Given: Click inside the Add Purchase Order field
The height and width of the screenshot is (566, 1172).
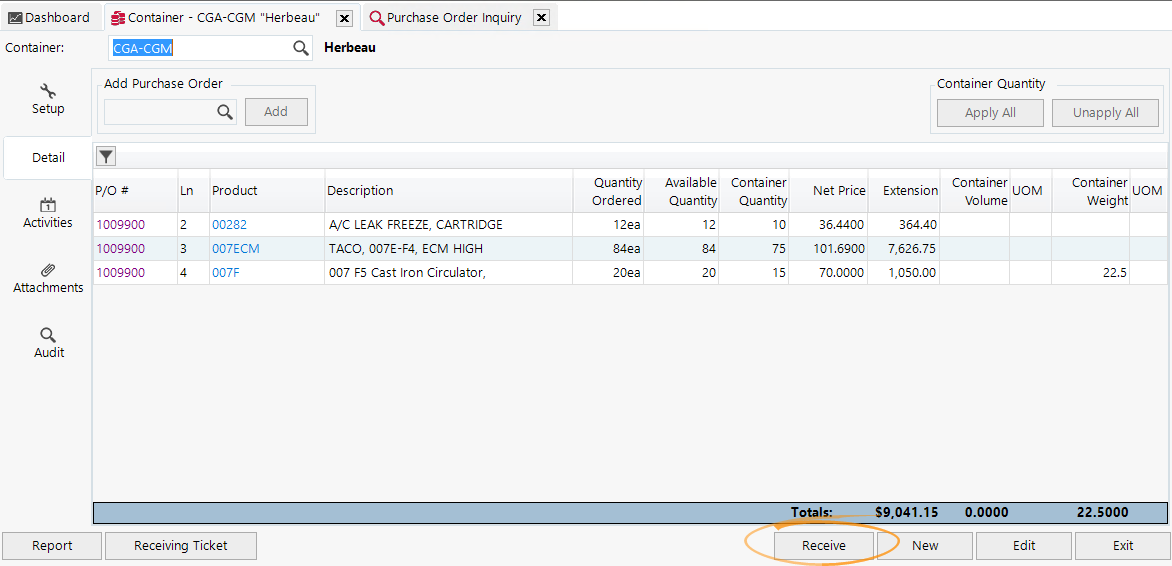Looking at the screenshot, I should 160,113.
